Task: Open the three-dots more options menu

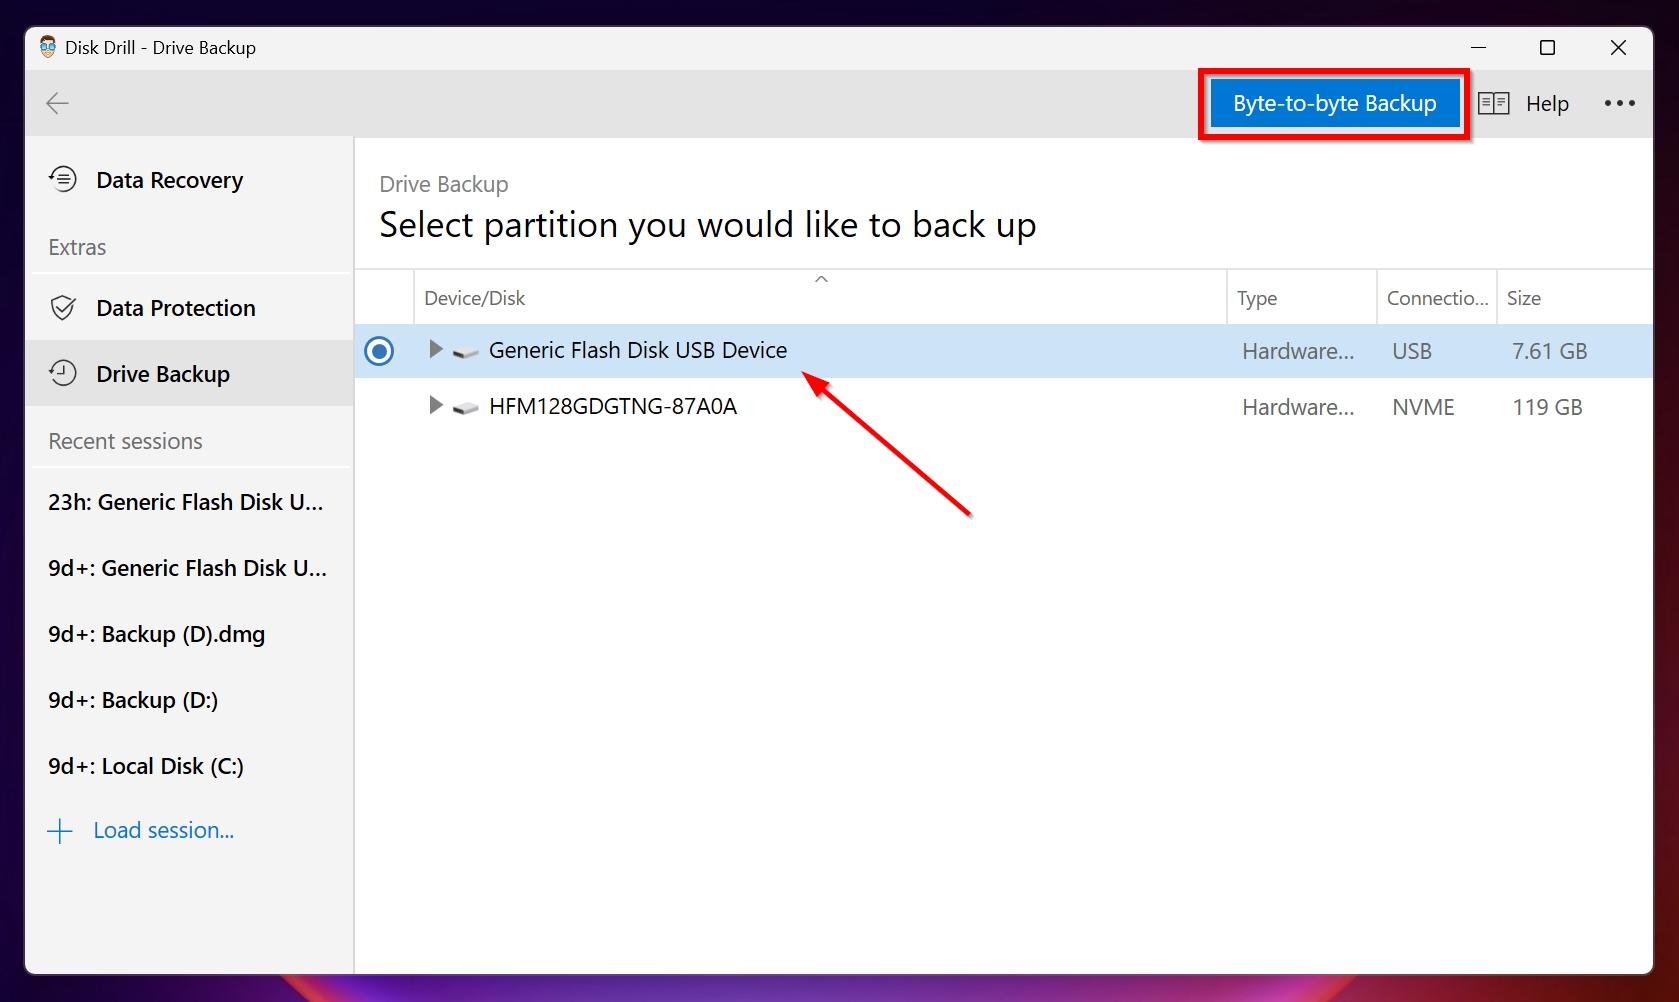Action: [x=1620, y=104]
